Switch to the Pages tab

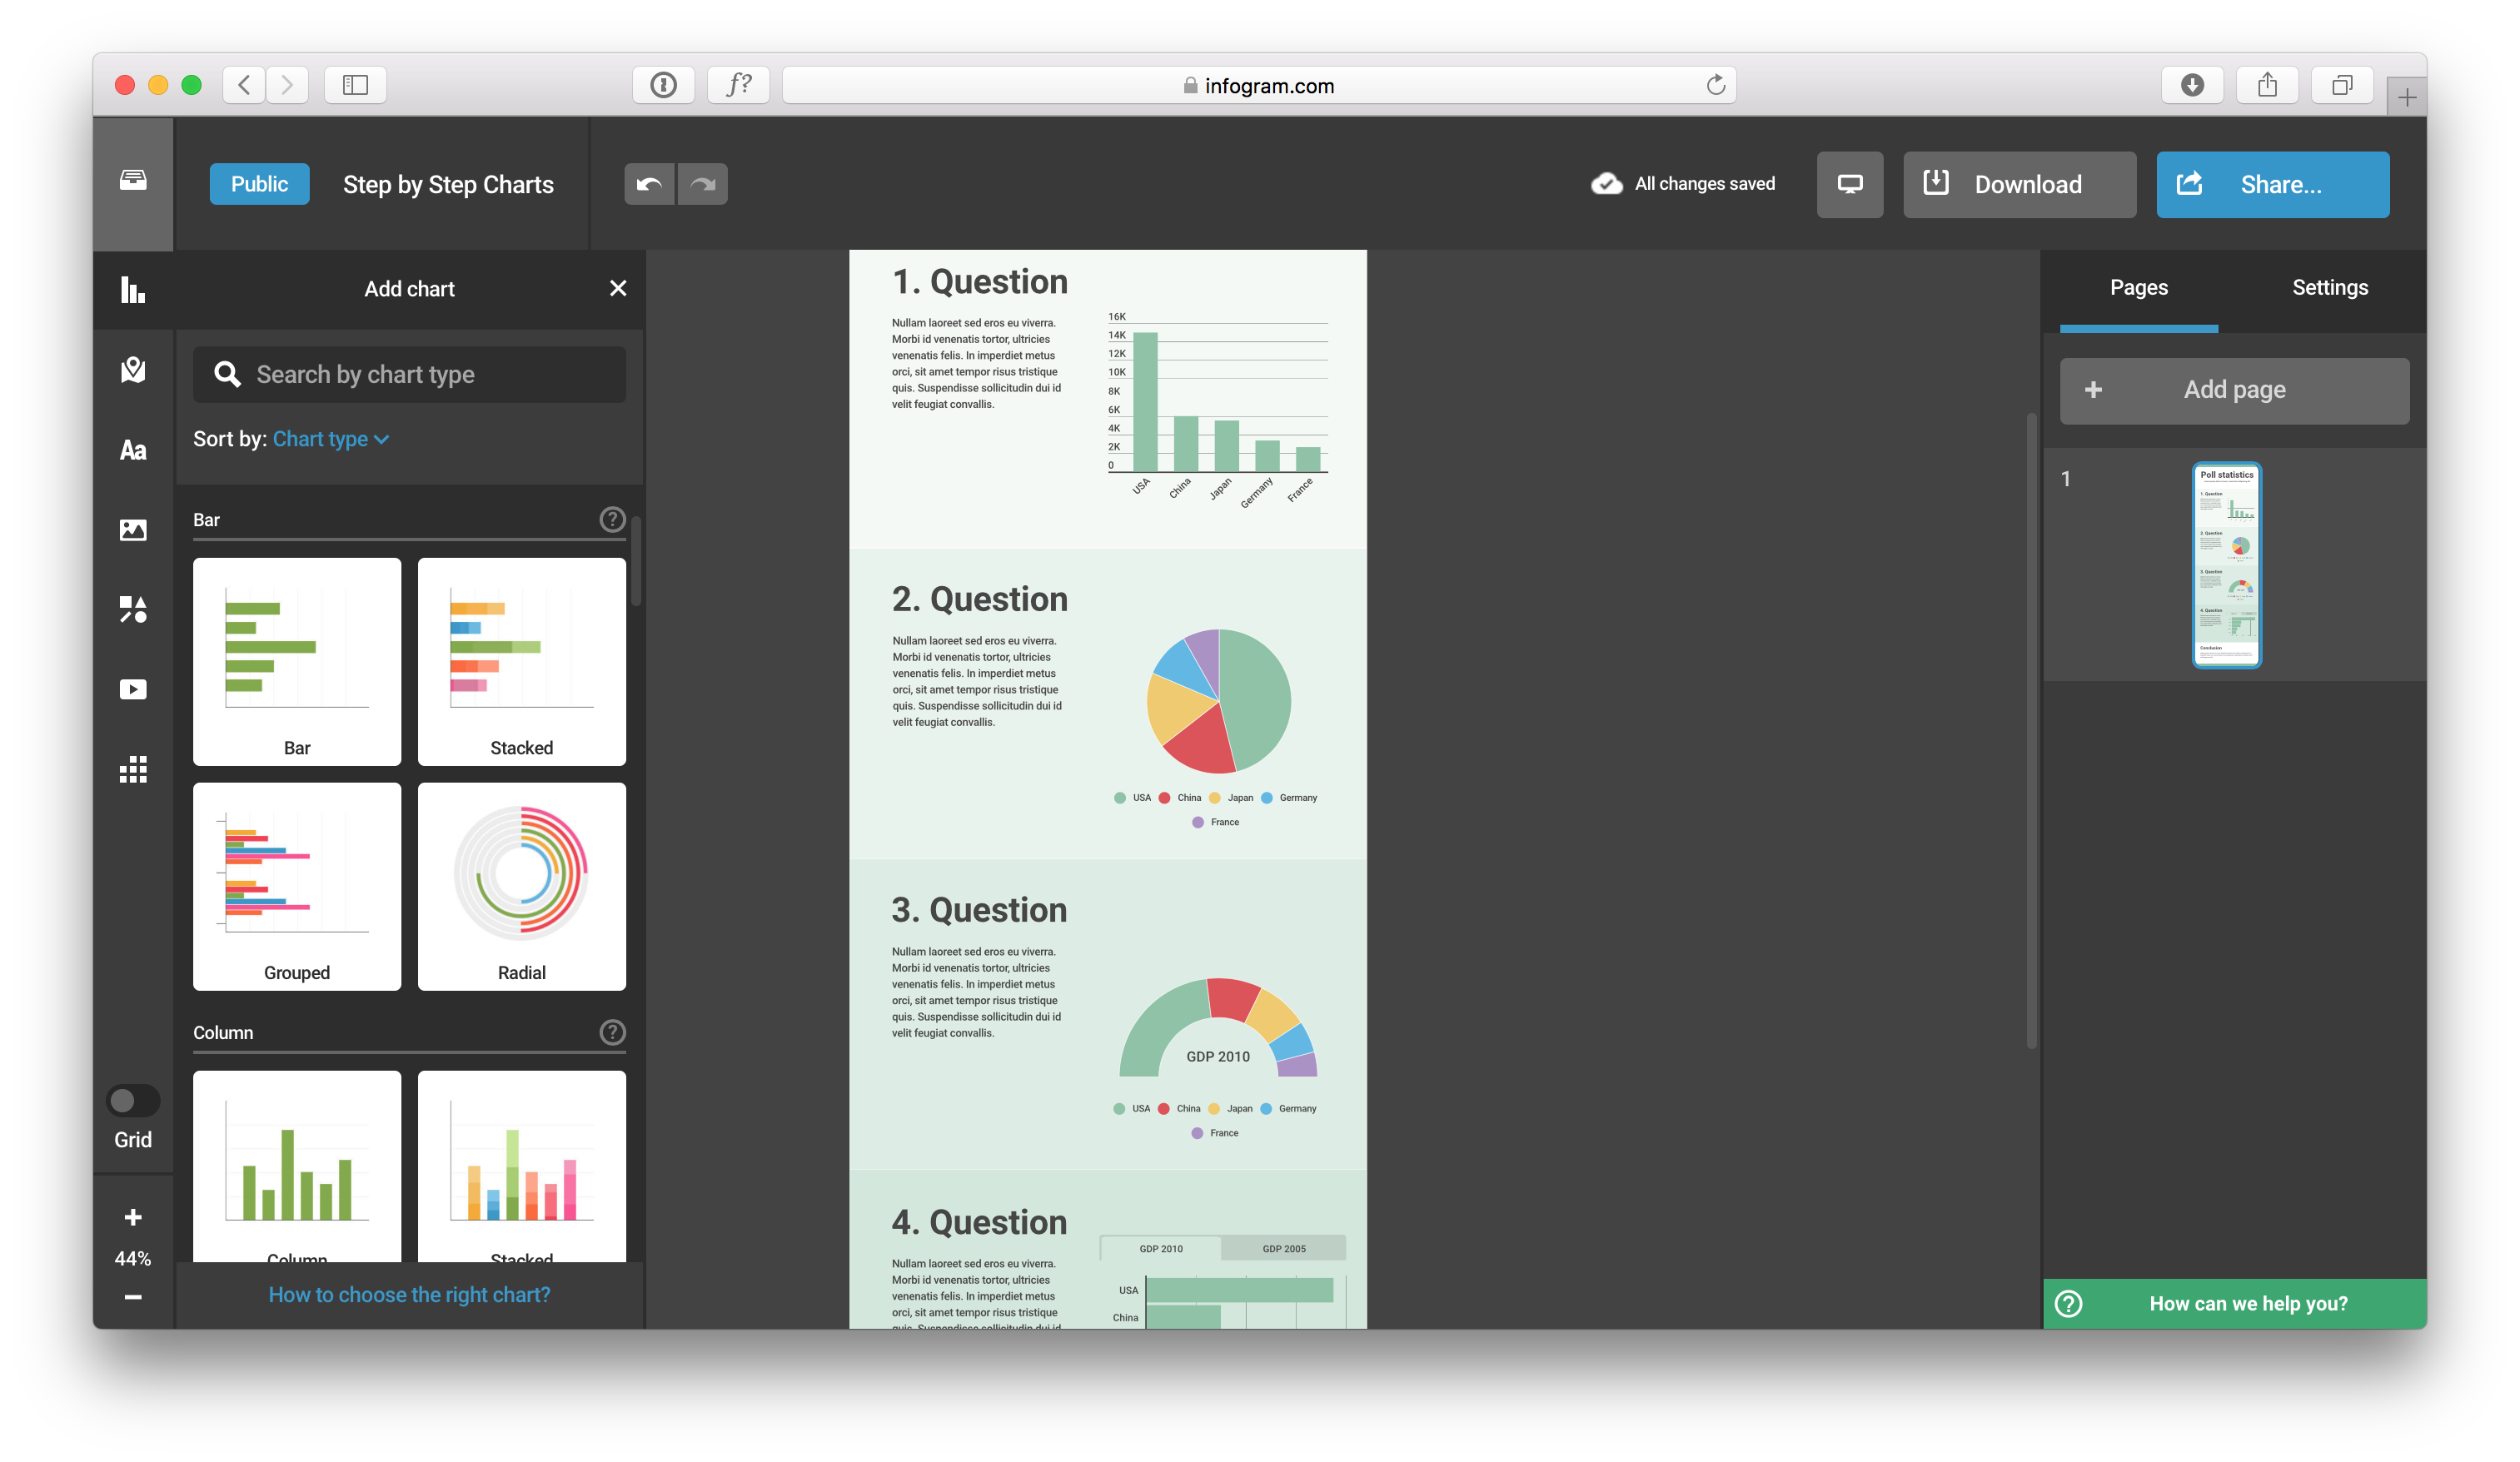(2138, 288)
